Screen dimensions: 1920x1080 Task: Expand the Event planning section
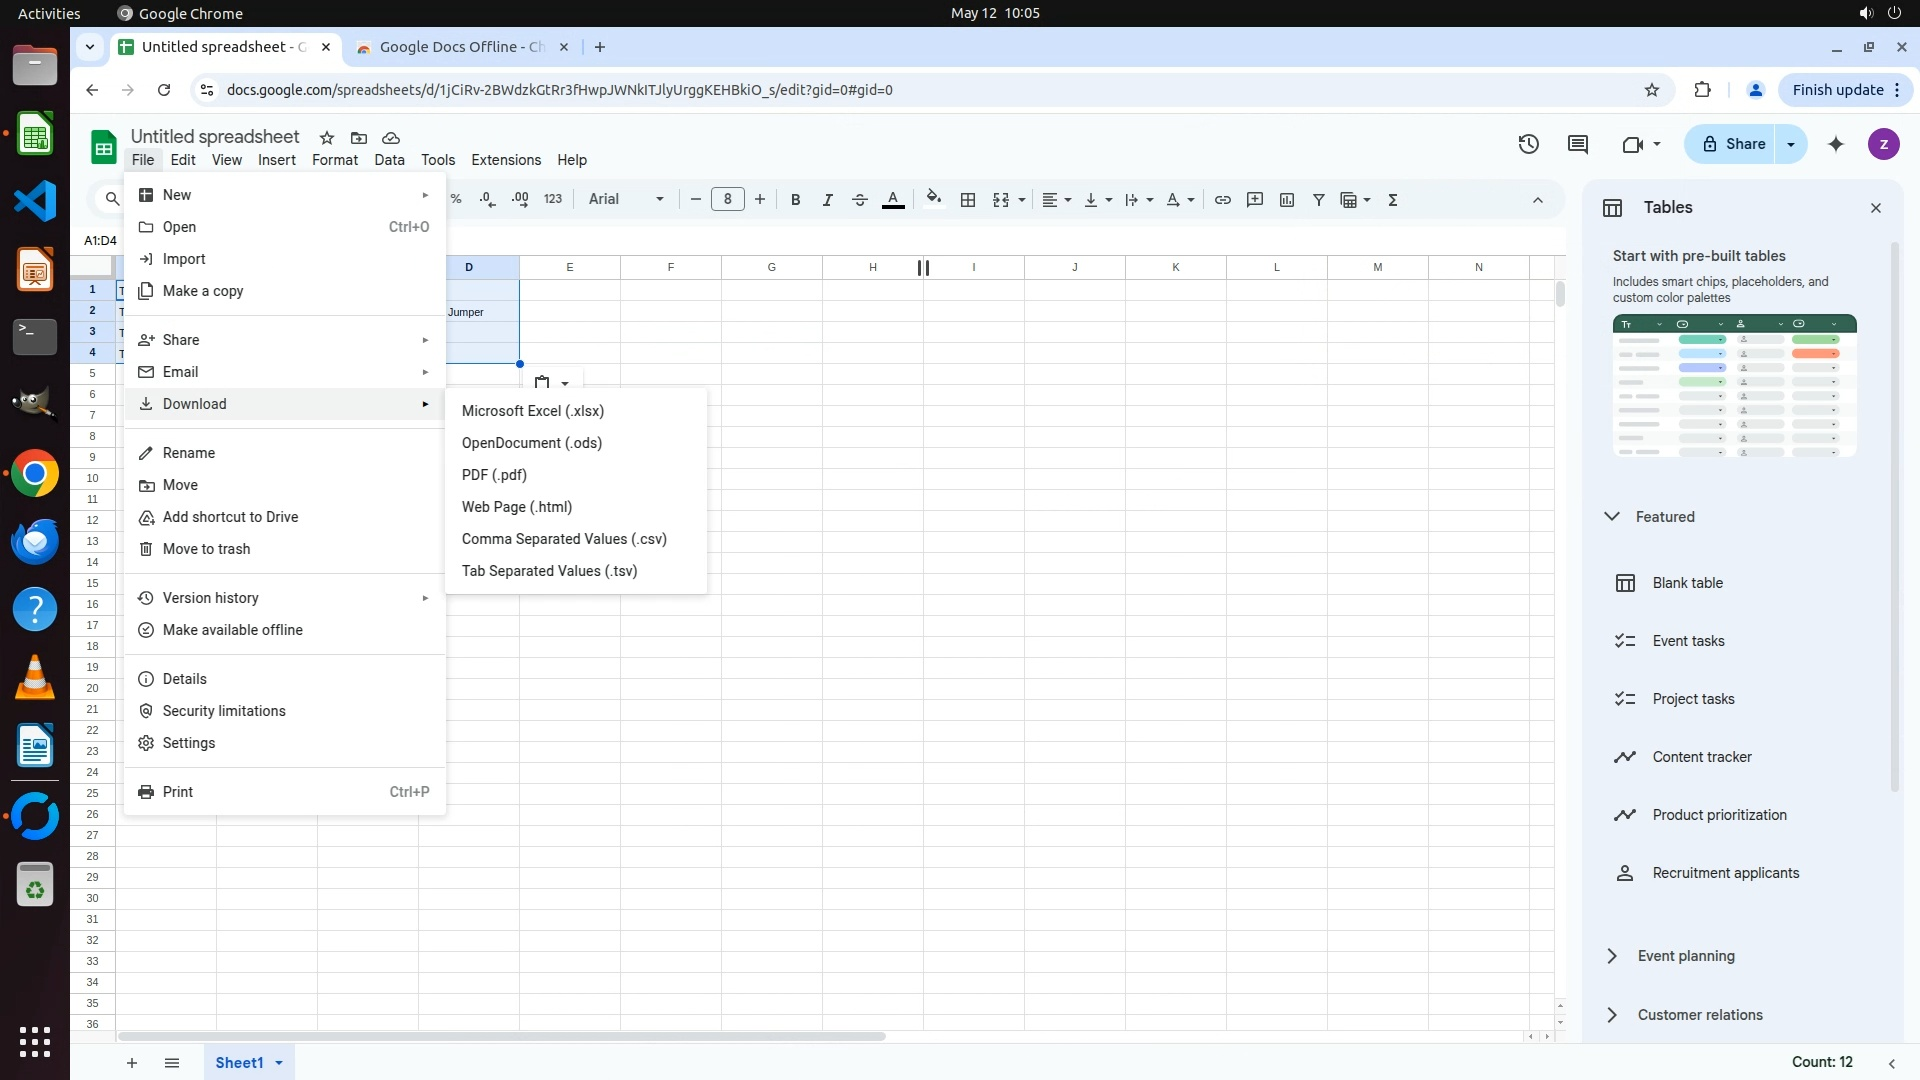[1612, 956]
